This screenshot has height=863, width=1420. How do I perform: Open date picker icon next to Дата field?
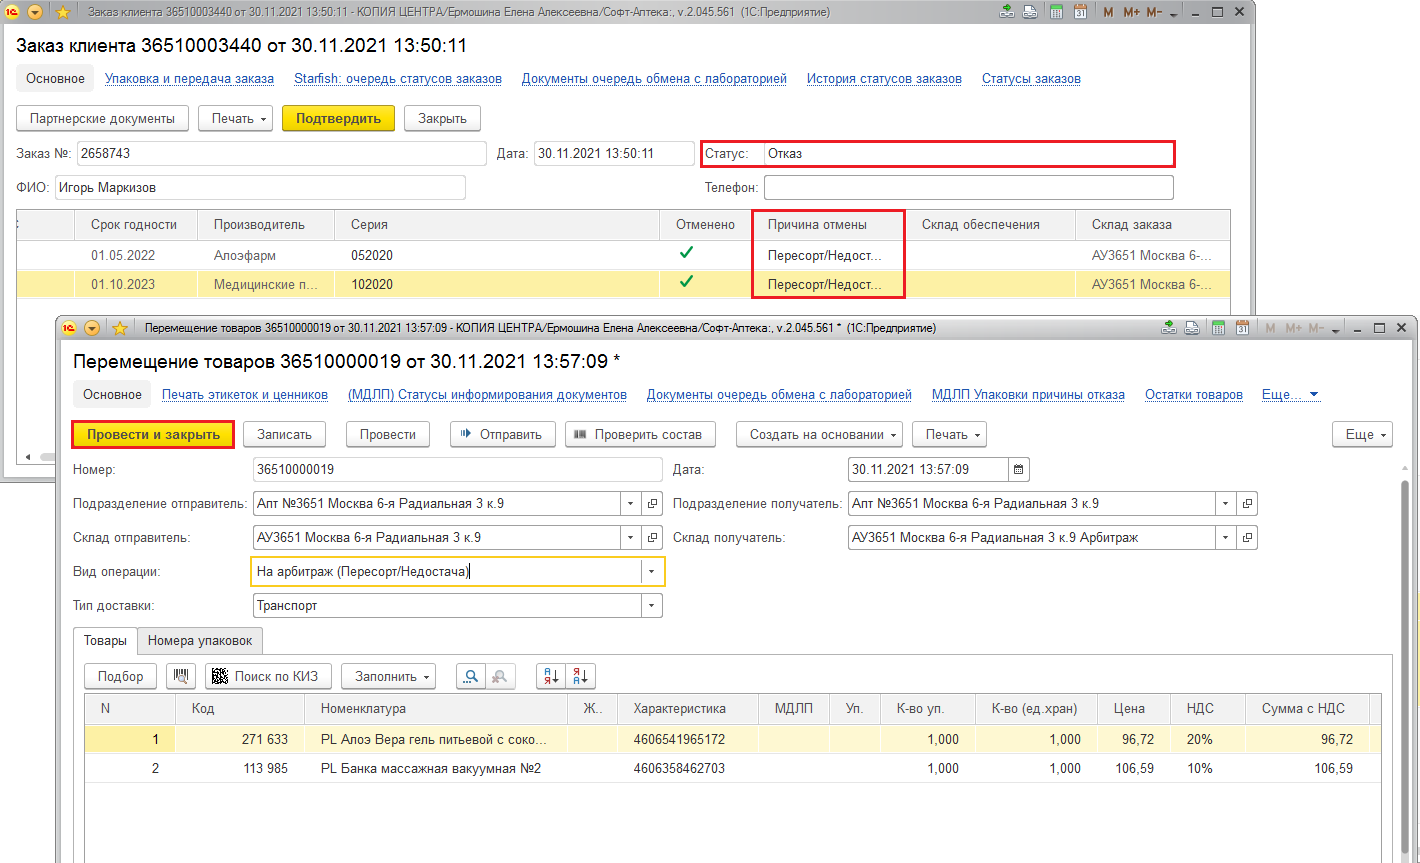pyautogui.click(x=1019, y=469)
